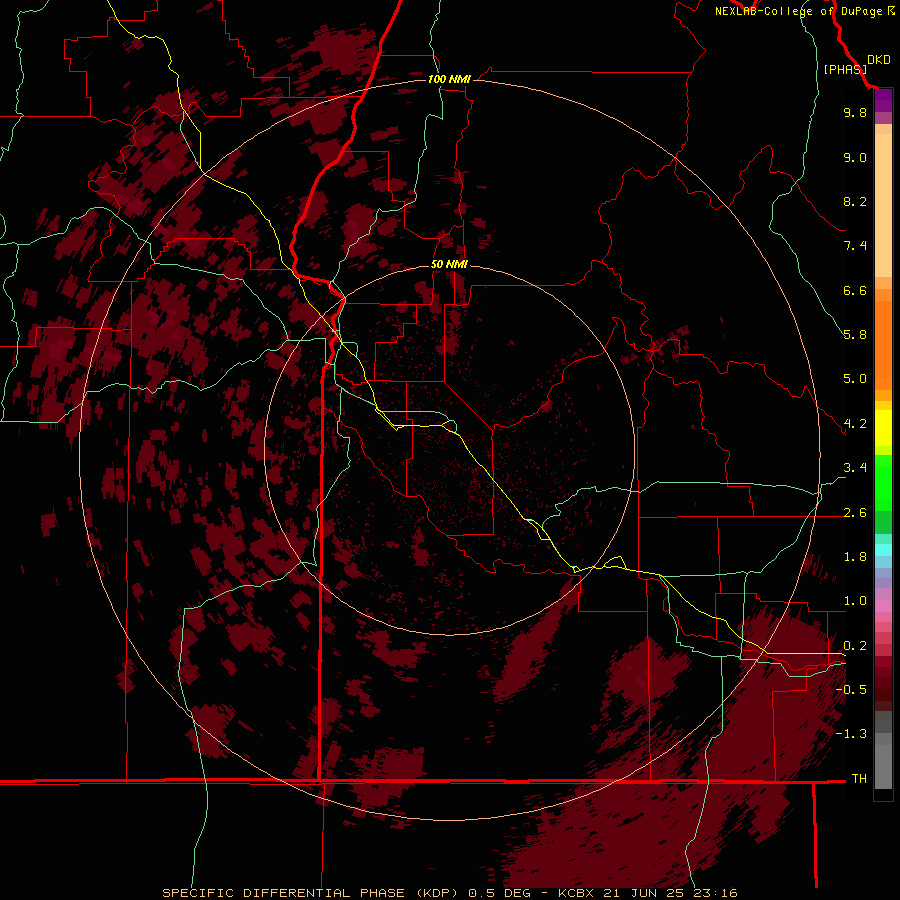Click the "1.8" legend value
900x900 pixels.
coord(855,557)
